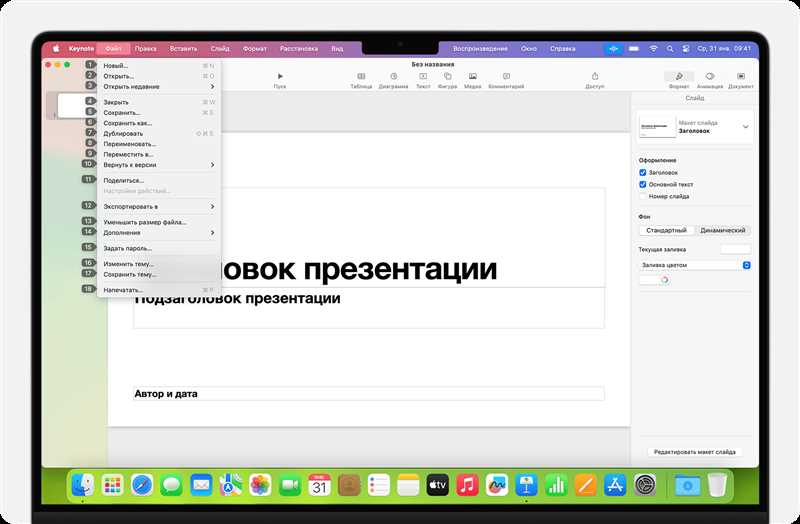Screen dimensions: 800x524
Task: Uncheck the Основной текст checkbox
Action: point(642,184)
